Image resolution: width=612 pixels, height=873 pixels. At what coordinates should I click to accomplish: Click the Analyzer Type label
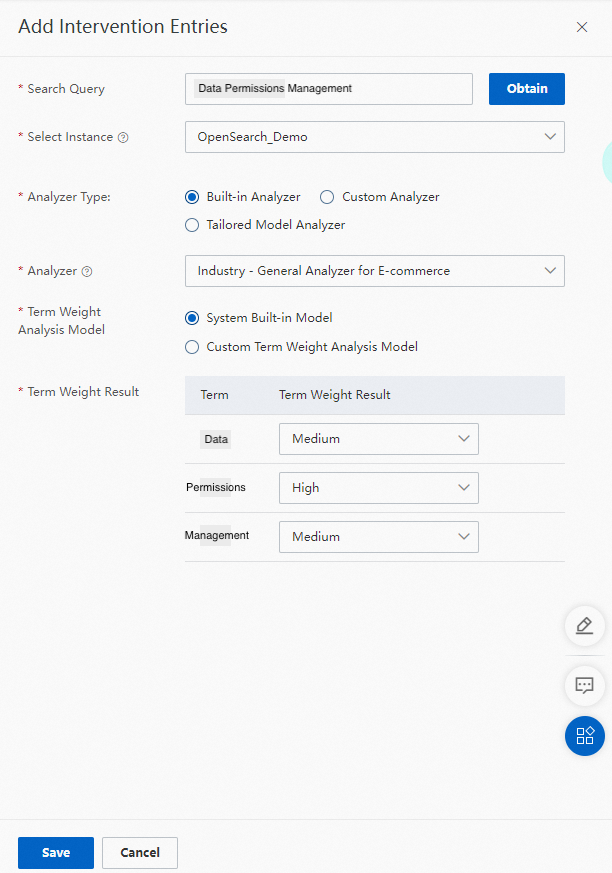69,197
